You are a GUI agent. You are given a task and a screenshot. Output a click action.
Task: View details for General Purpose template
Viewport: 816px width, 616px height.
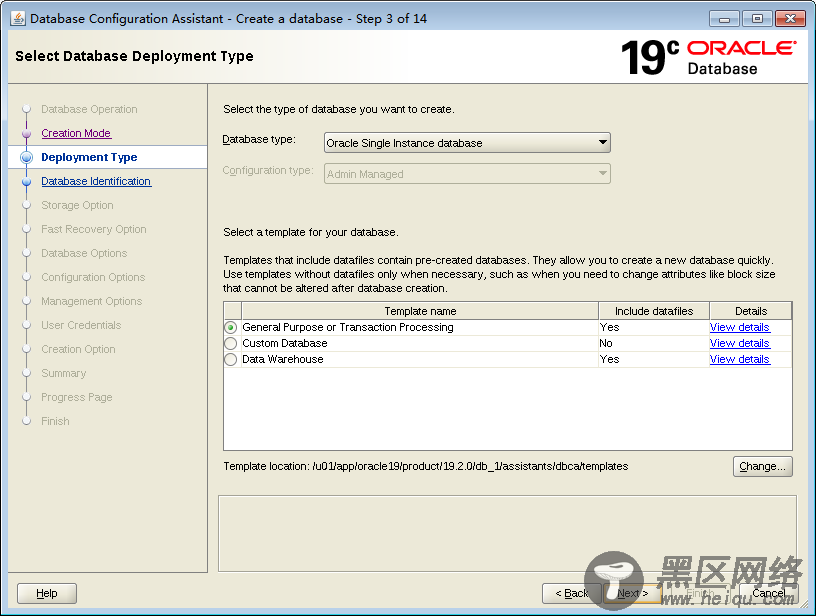[x=740, y=327]
